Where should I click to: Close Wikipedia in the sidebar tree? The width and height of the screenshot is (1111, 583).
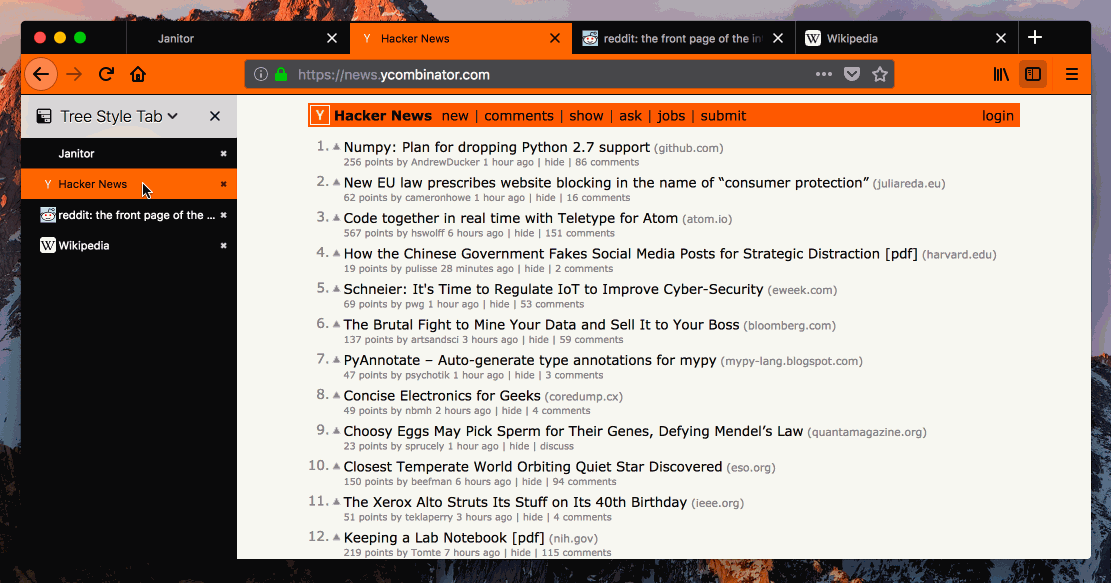[223, 246]
